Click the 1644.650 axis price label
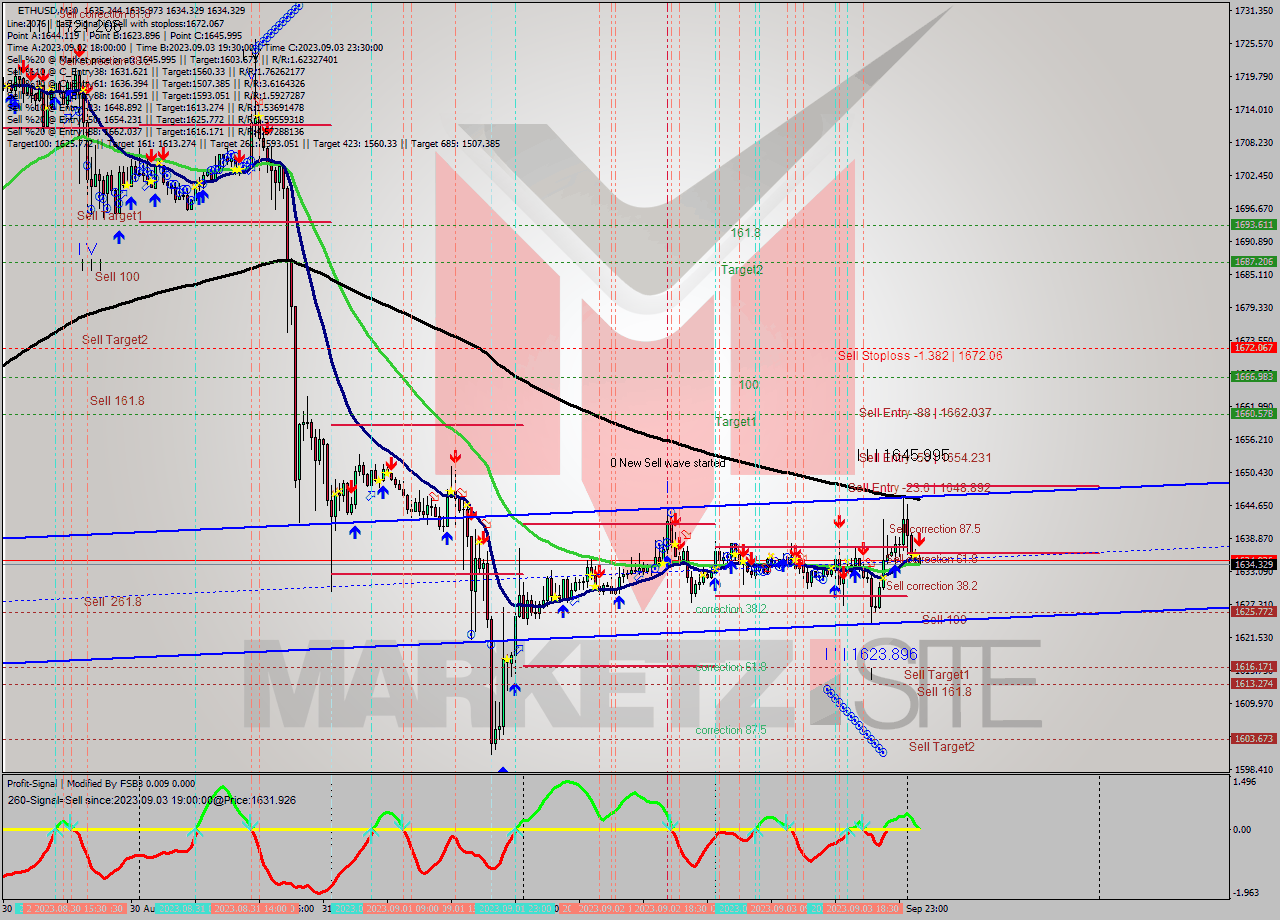This screenshot has width=1280, height=920. [1253, 505]
